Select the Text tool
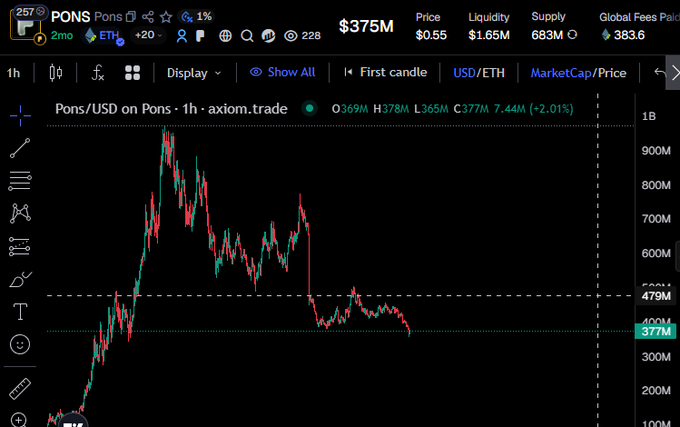The height and width of the screenshot is (427, 680). [20, 312]
